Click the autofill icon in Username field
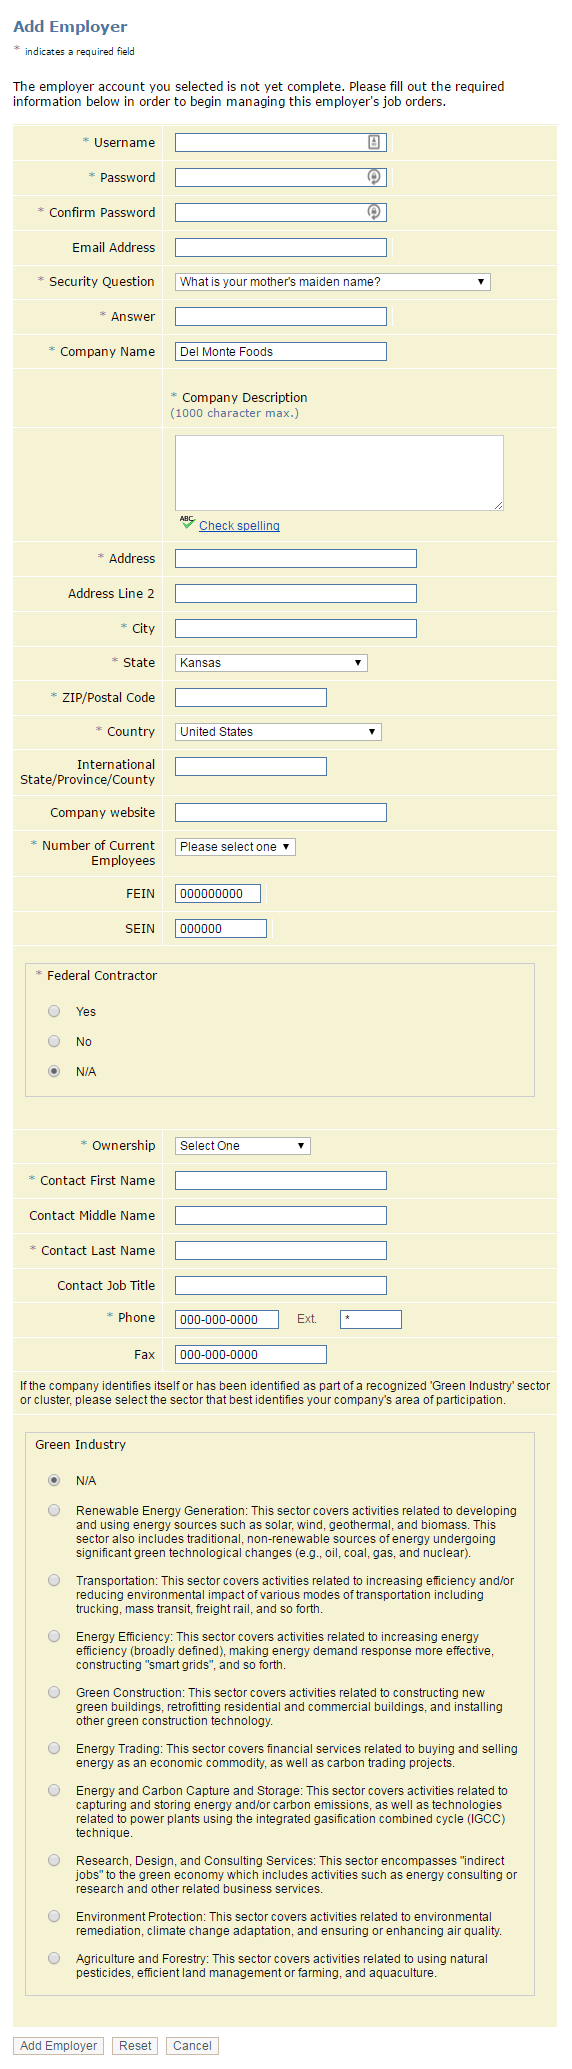572x2069 pixels. point(374,142)
